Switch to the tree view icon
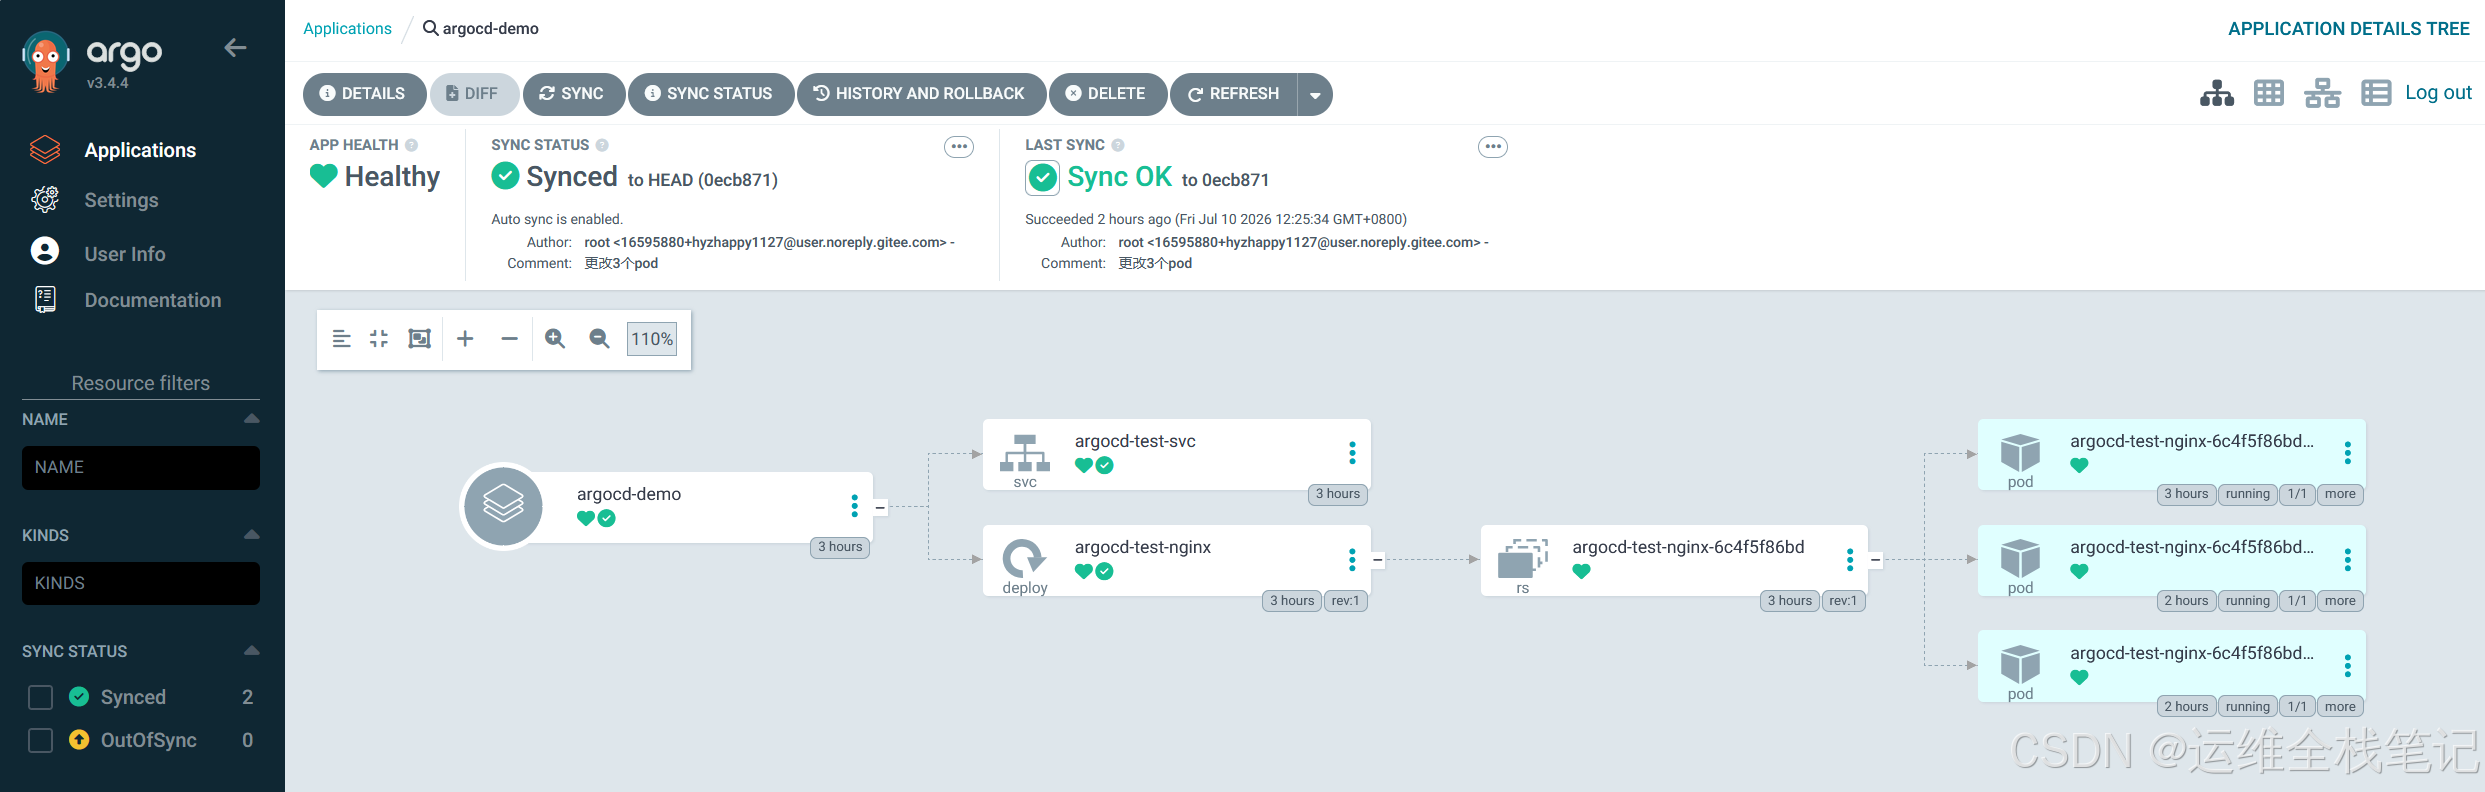 point(2216,93)
